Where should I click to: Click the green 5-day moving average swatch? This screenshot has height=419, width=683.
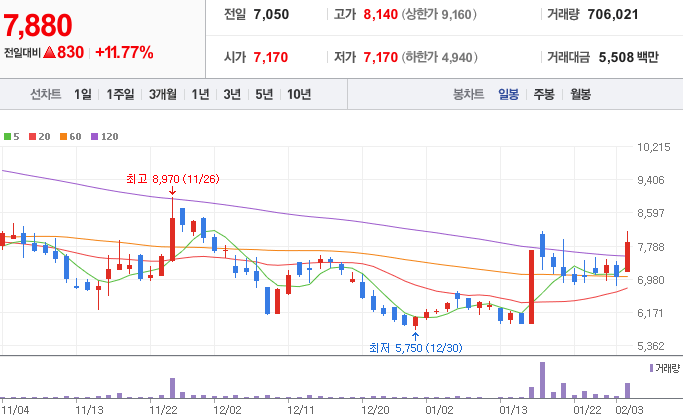(7, 137)
